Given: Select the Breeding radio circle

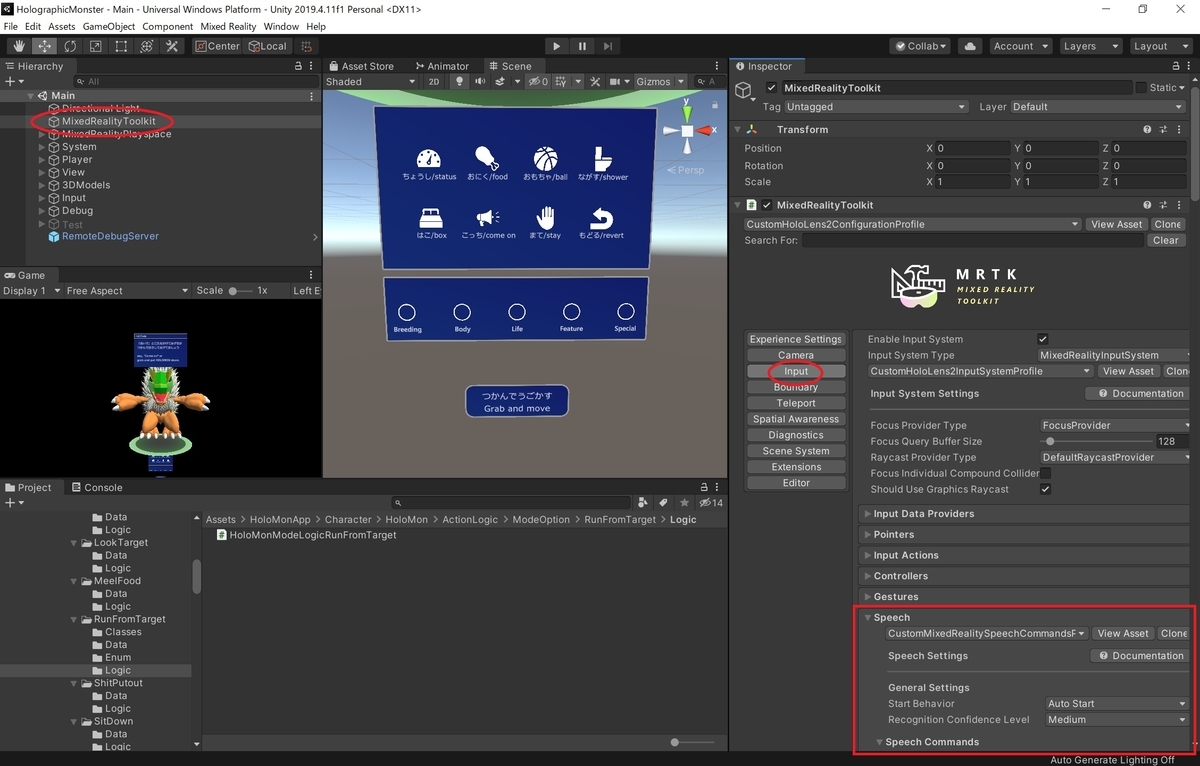Looking at the screenshot, I should pyautogui.click(x=407, y=313).
